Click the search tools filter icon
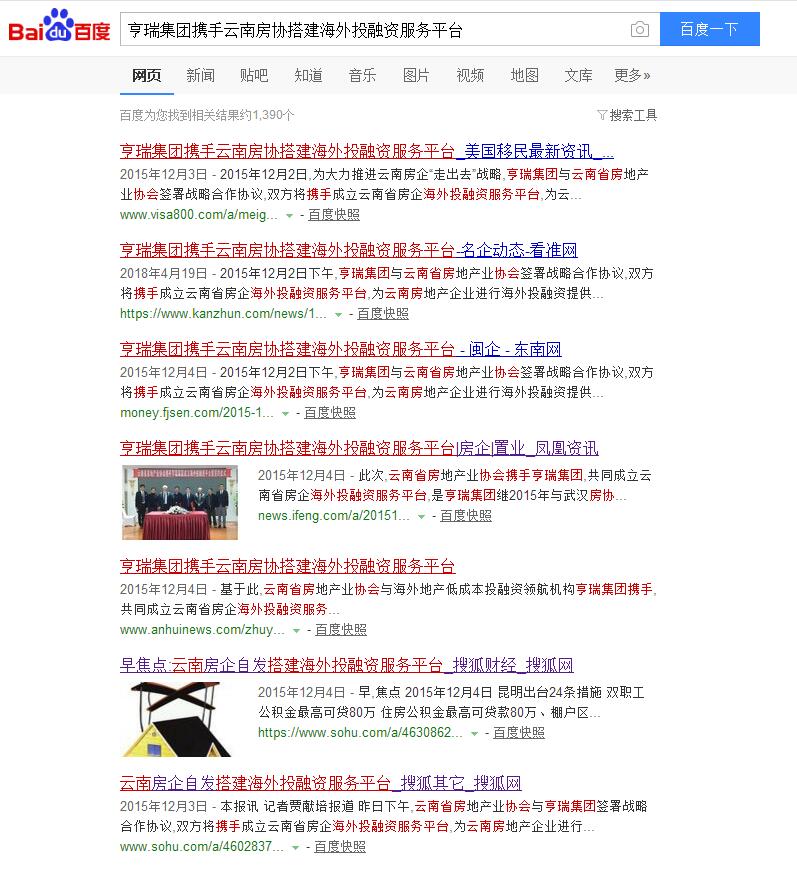797x870 pixels. point(602,115)
